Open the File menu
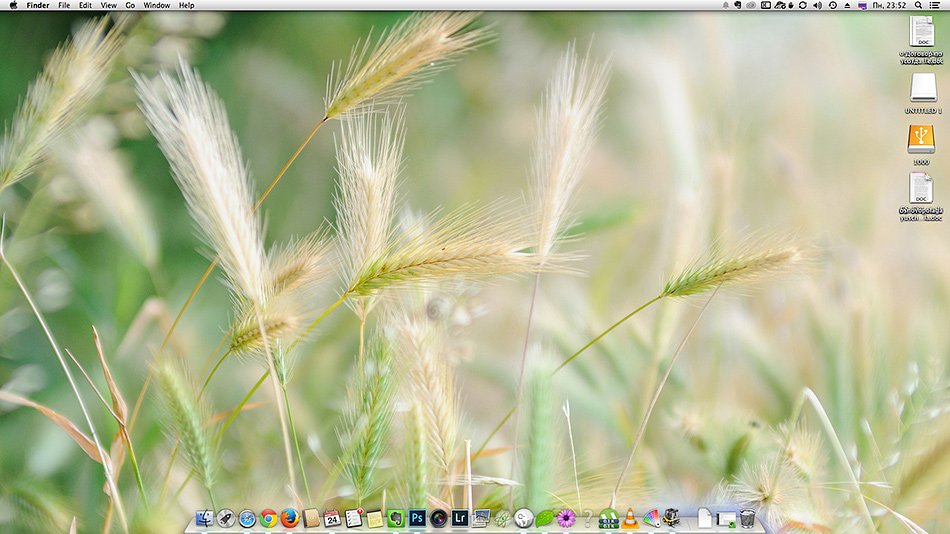This screenshot has width=950, height=534. [x=64, y=5]
